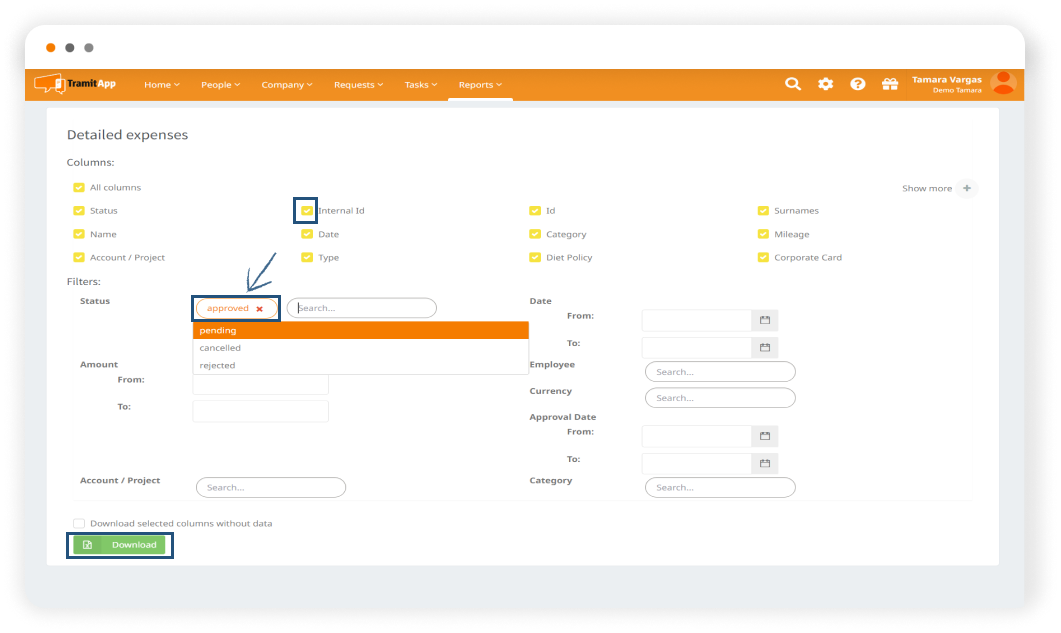Enable Download selected columns without data
Image resolution: width=1061 pixels, height=633 pixels.
(79, 523)
